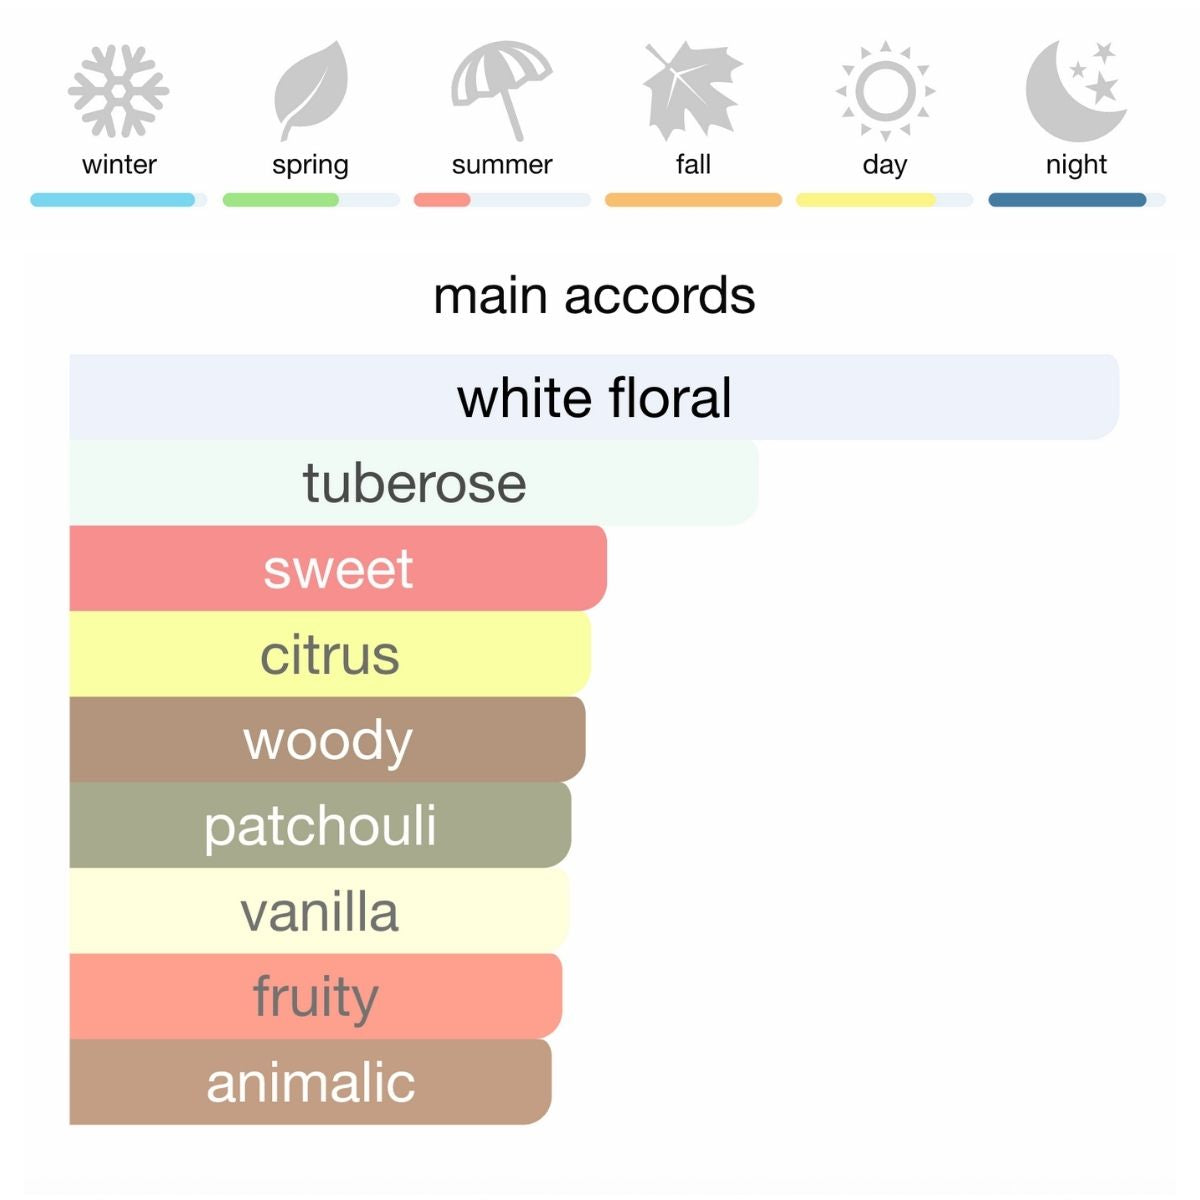This screenshot has height=1200, width=1200.
Task: Click the dark blue night rating bar
Action: [1067, 200]
